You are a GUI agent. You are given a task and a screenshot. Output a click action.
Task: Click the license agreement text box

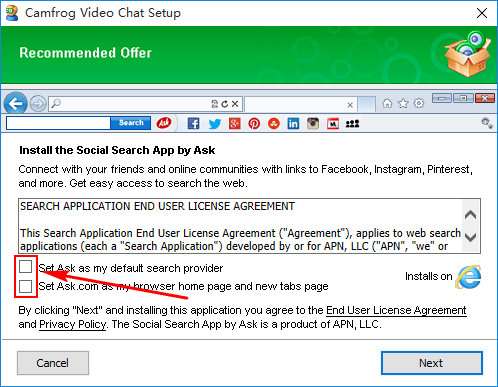click(249, 226)
